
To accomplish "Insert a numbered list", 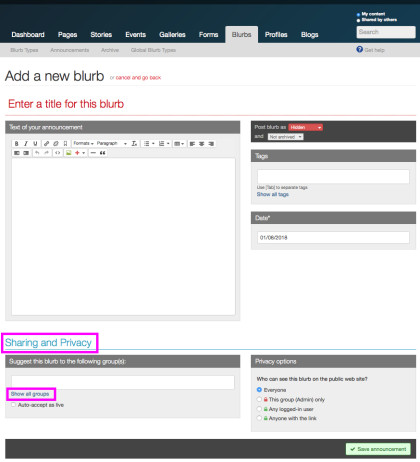I will tap(161, 144).
